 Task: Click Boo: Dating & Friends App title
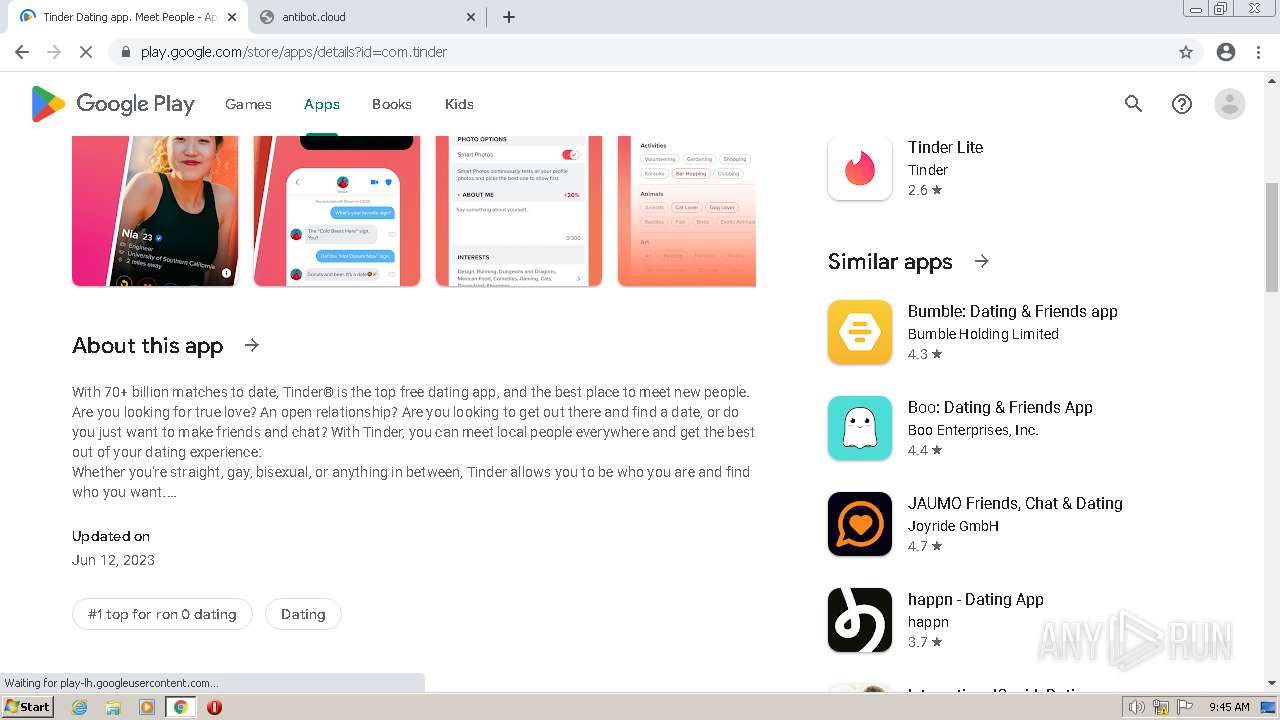pyautogui.click(x=1000, y=407)
